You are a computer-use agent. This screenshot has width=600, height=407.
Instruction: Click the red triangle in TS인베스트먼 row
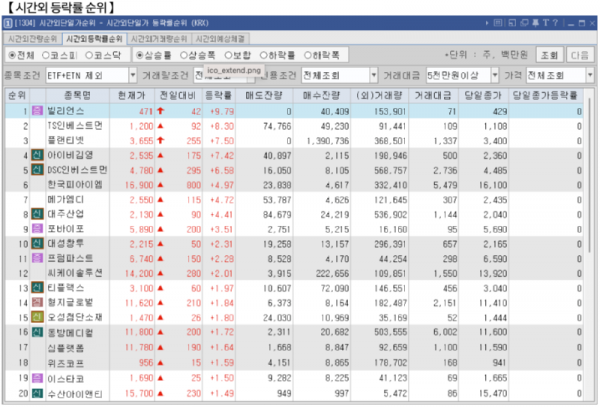[161, 126]
